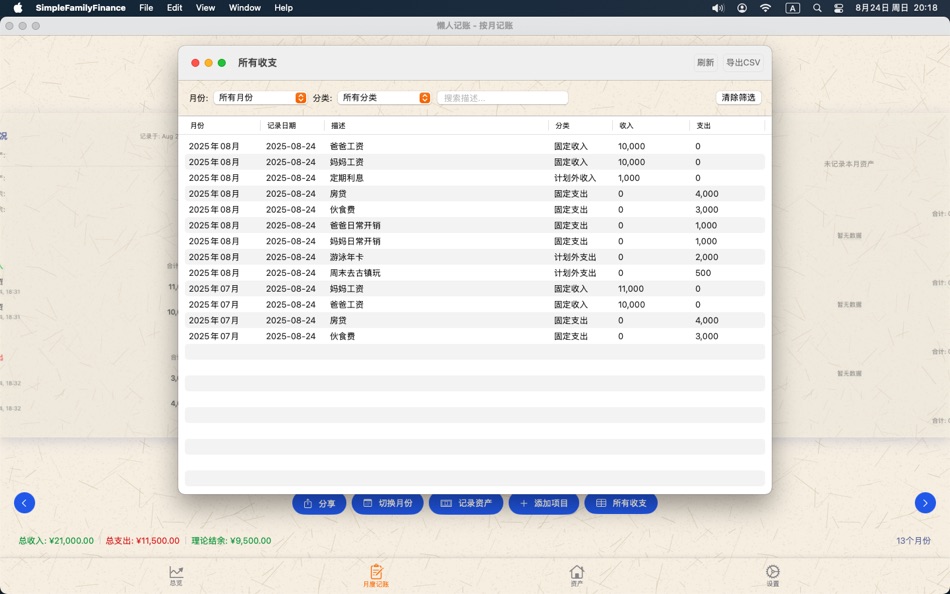
Task: Click the 导出CSV export button
Action: (x=745, y=62)
